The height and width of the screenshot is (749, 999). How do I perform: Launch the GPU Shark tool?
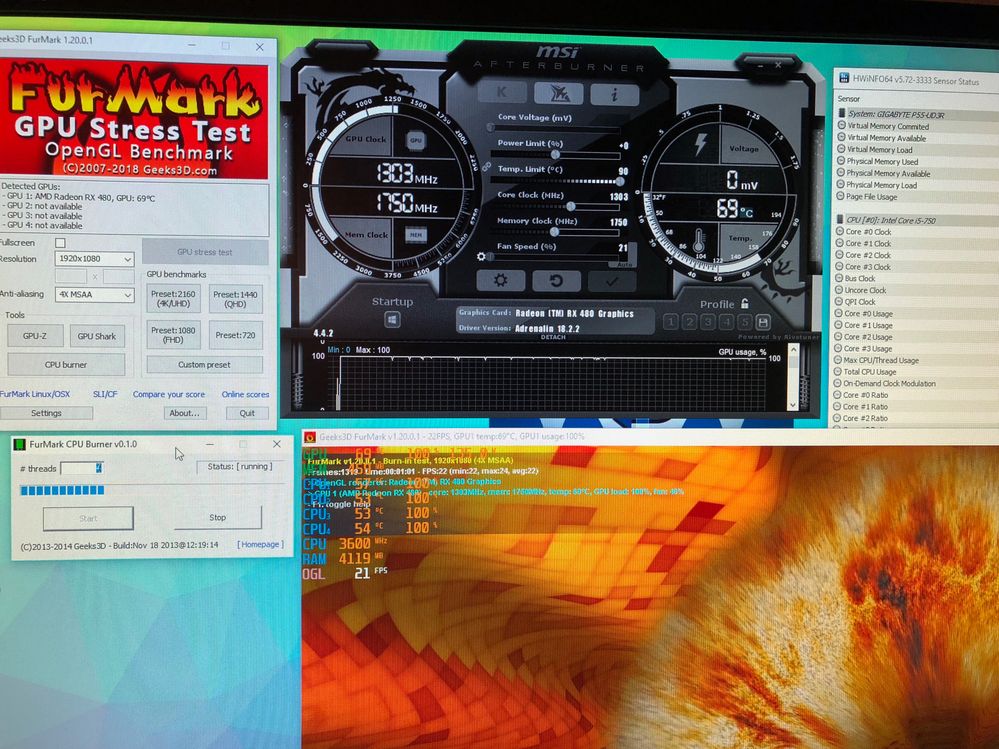(97, 336)
